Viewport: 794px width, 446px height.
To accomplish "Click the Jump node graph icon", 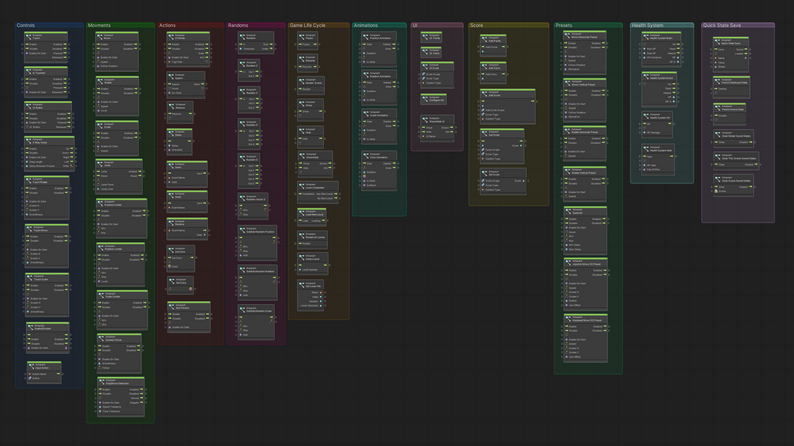I will [100, 164].
